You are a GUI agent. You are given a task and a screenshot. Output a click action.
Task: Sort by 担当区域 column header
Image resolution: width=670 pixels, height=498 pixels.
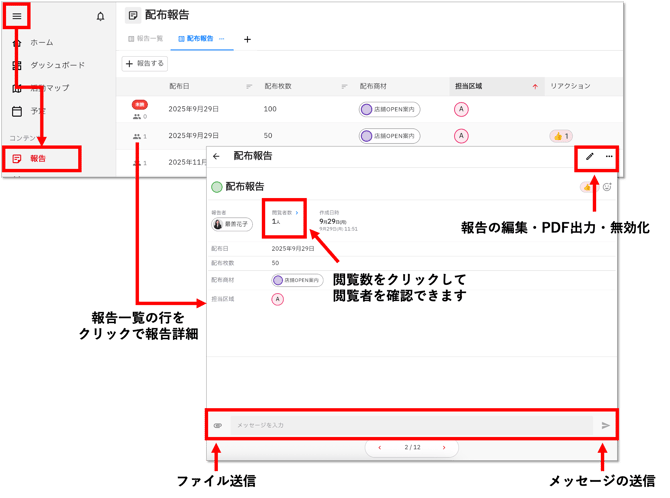468,86
